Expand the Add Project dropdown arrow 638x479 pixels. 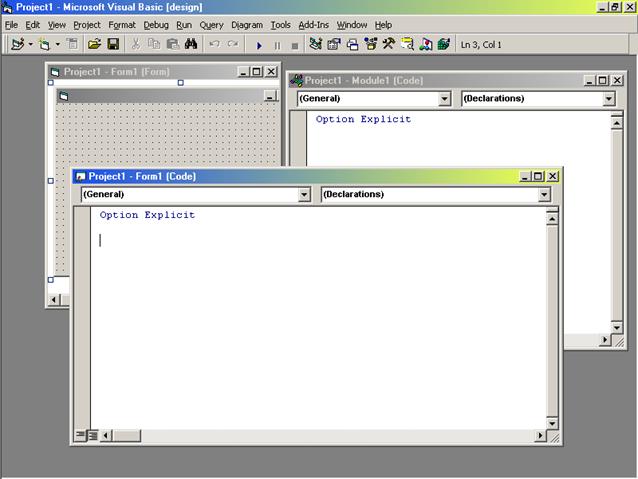tap(31, 44)
